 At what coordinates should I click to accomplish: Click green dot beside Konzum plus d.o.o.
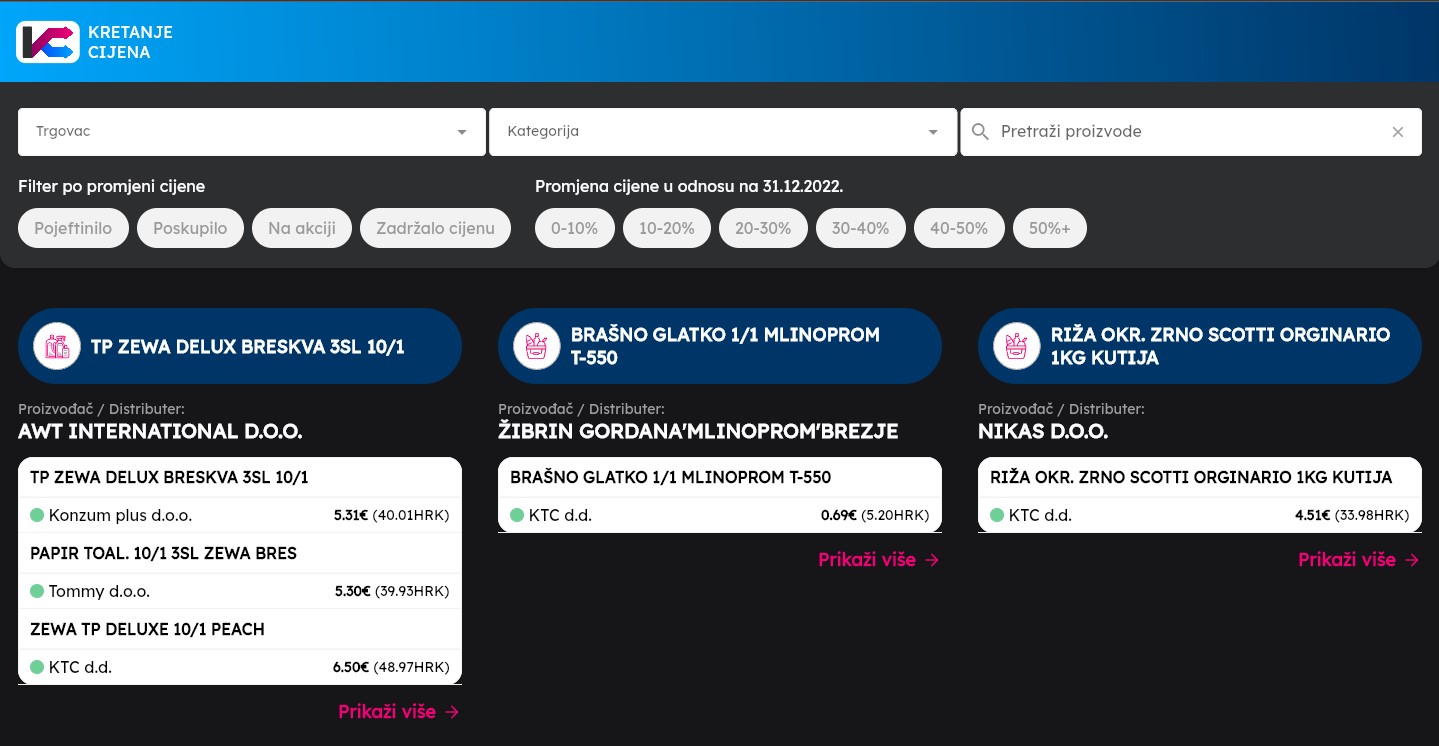click(x=37, y=515)
